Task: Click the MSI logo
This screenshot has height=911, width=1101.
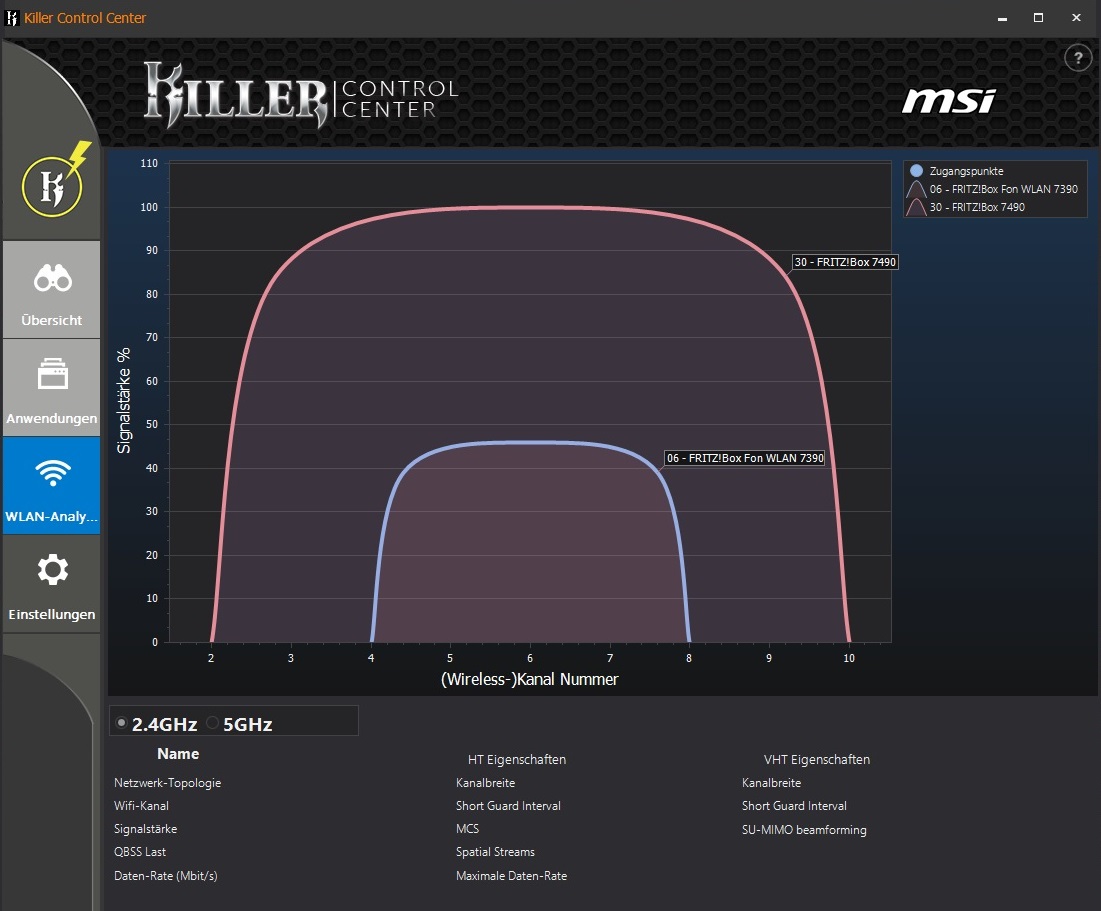Action: pos(949,100)
